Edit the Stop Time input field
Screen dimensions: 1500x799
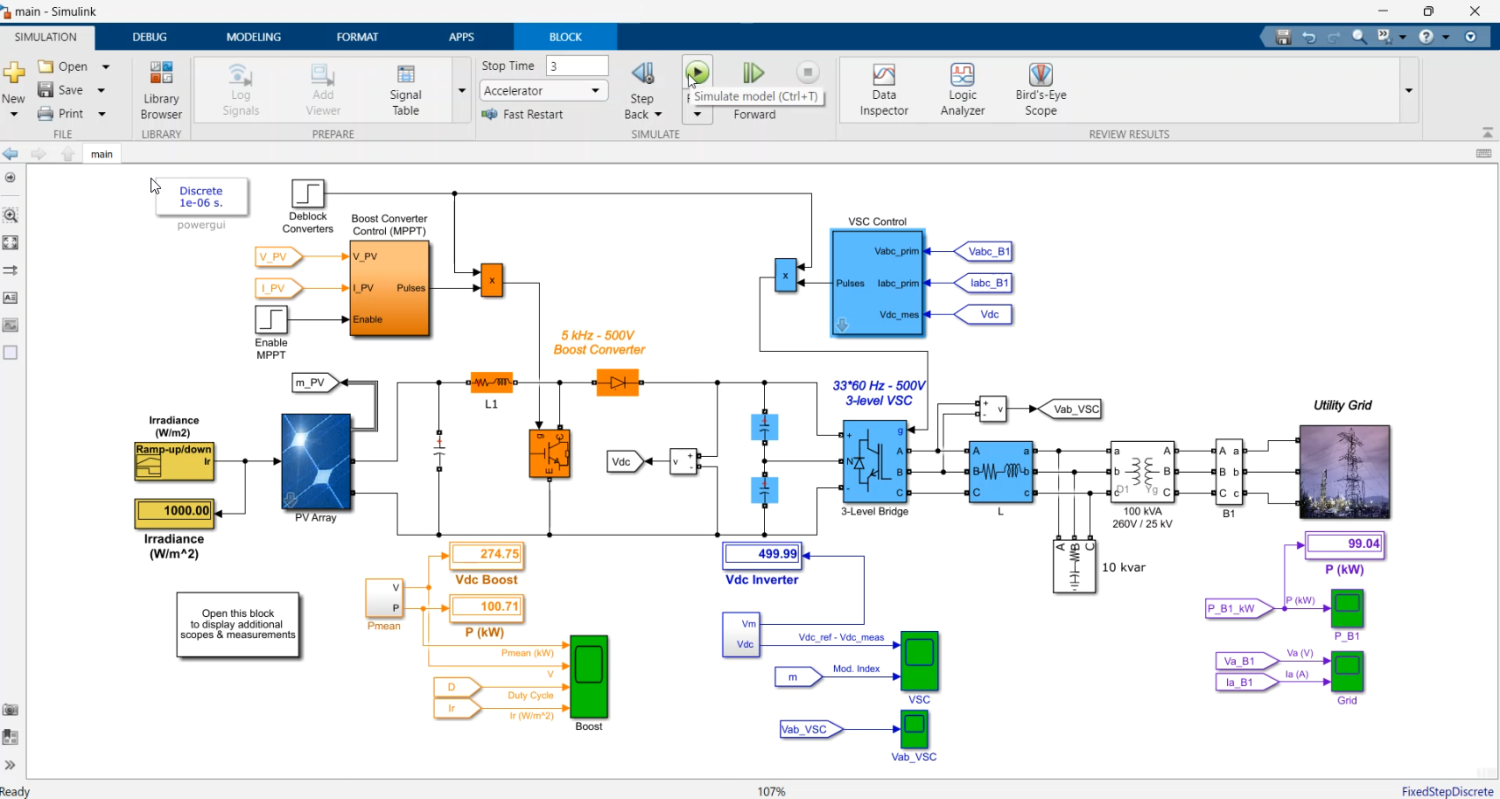[578, 65]
